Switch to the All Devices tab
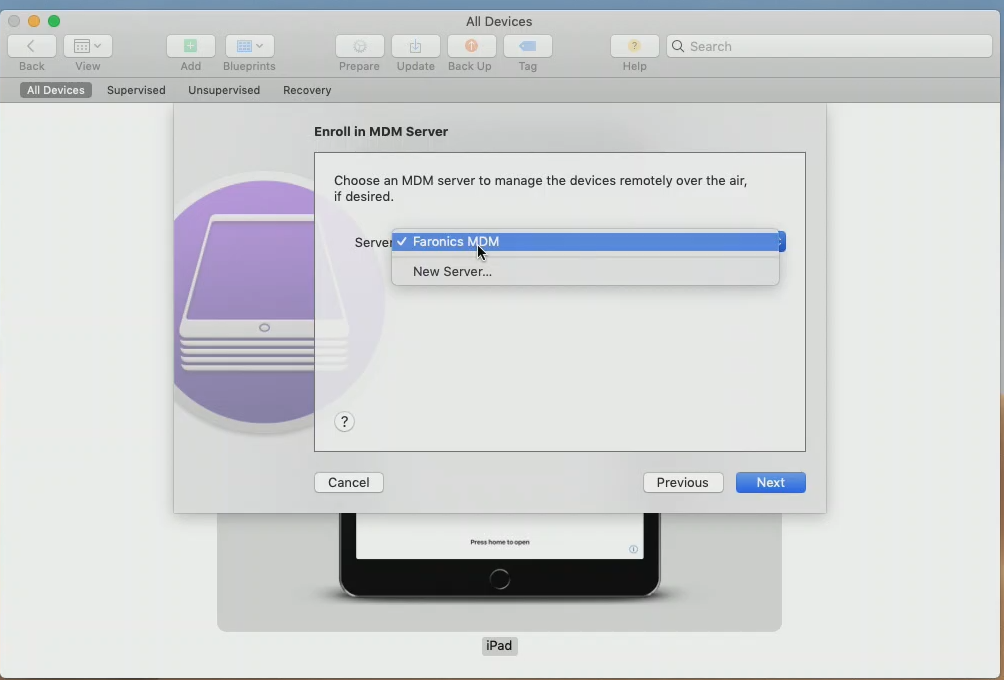Screen dimensions: 1004x680 click(x=56, y=90)
